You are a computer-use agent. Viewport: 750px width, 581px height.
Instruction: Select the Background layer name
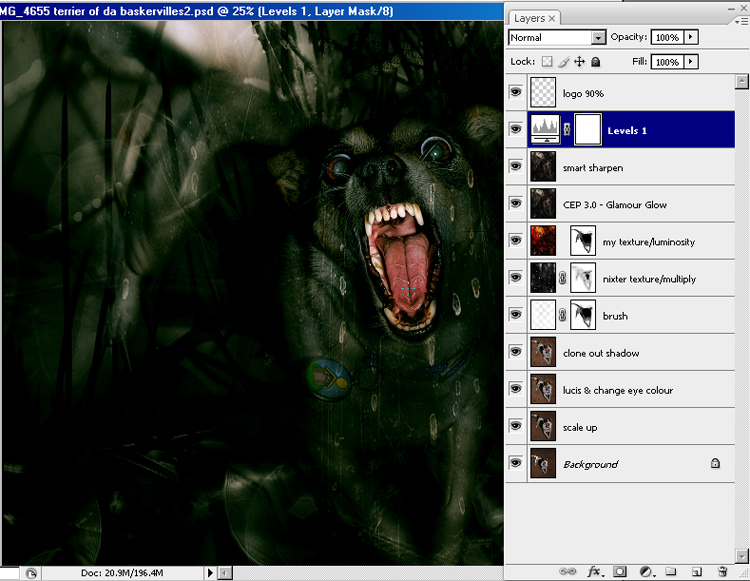(x=590, y=464)
